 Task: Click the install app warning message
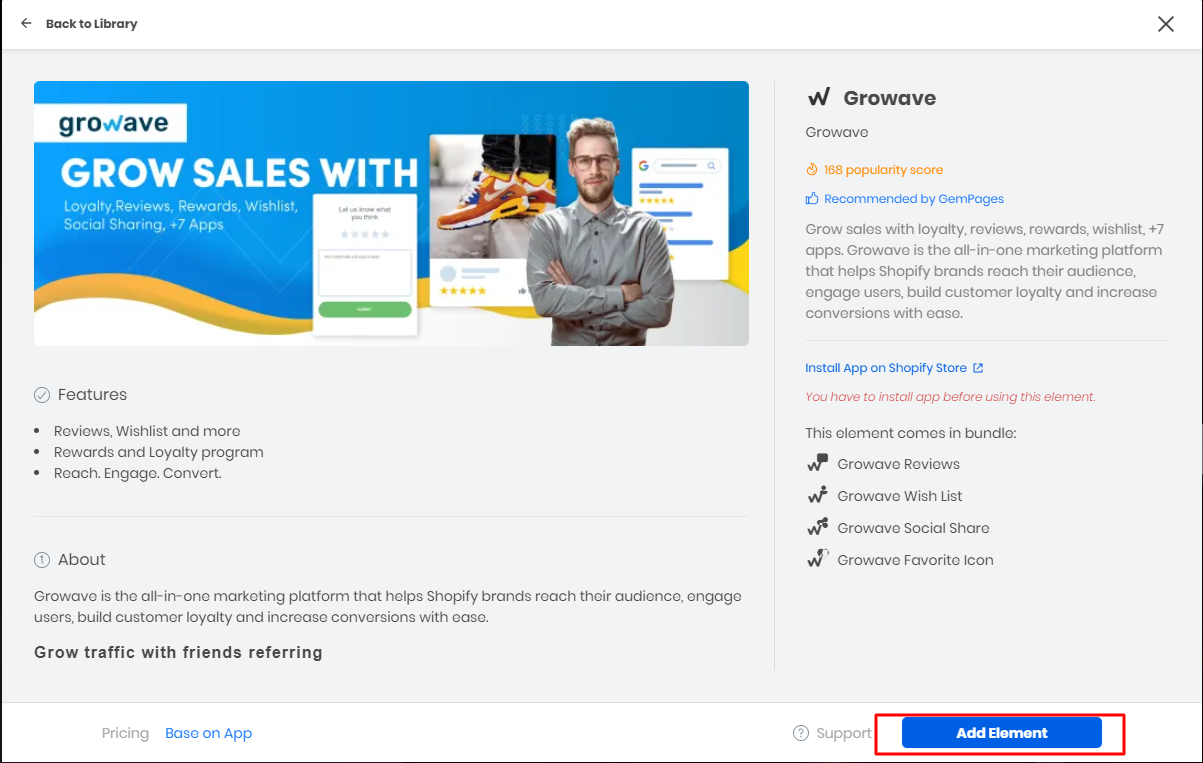(950, 397)
